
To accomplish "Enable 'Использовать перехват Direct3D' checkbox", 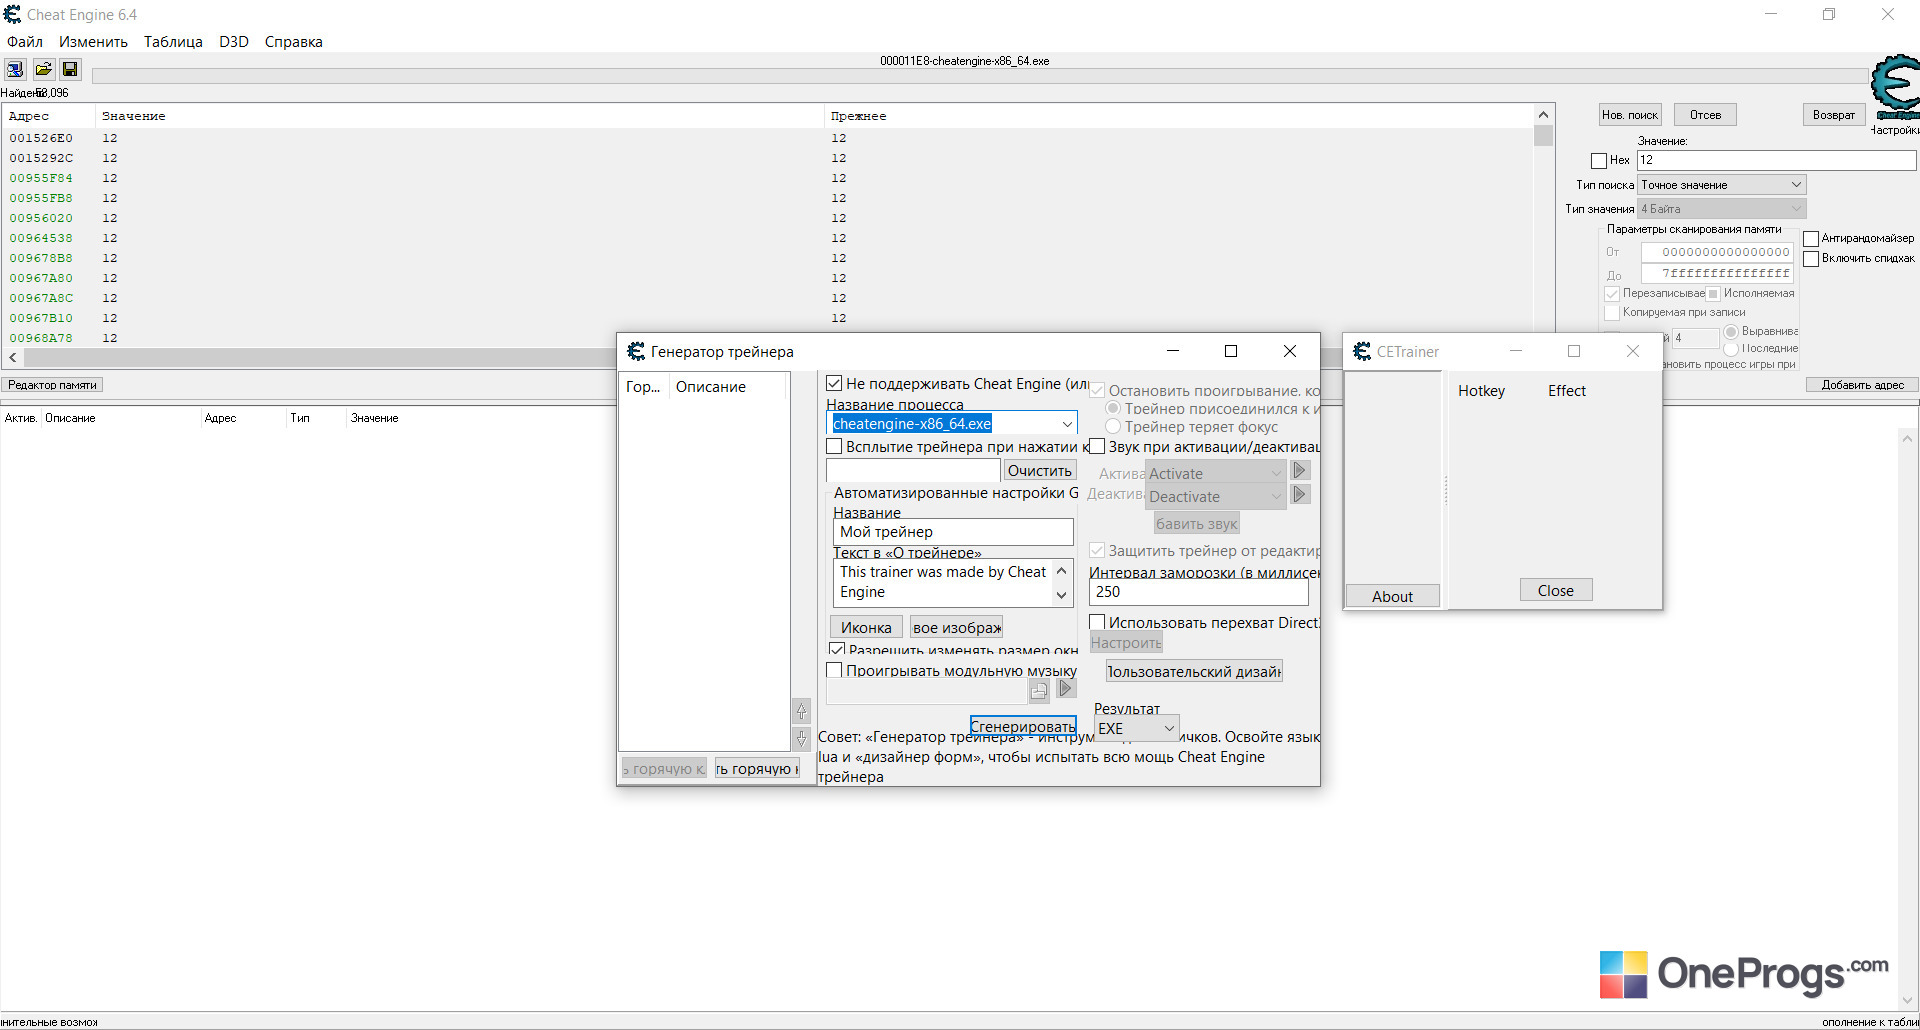I will (1097, 622).
